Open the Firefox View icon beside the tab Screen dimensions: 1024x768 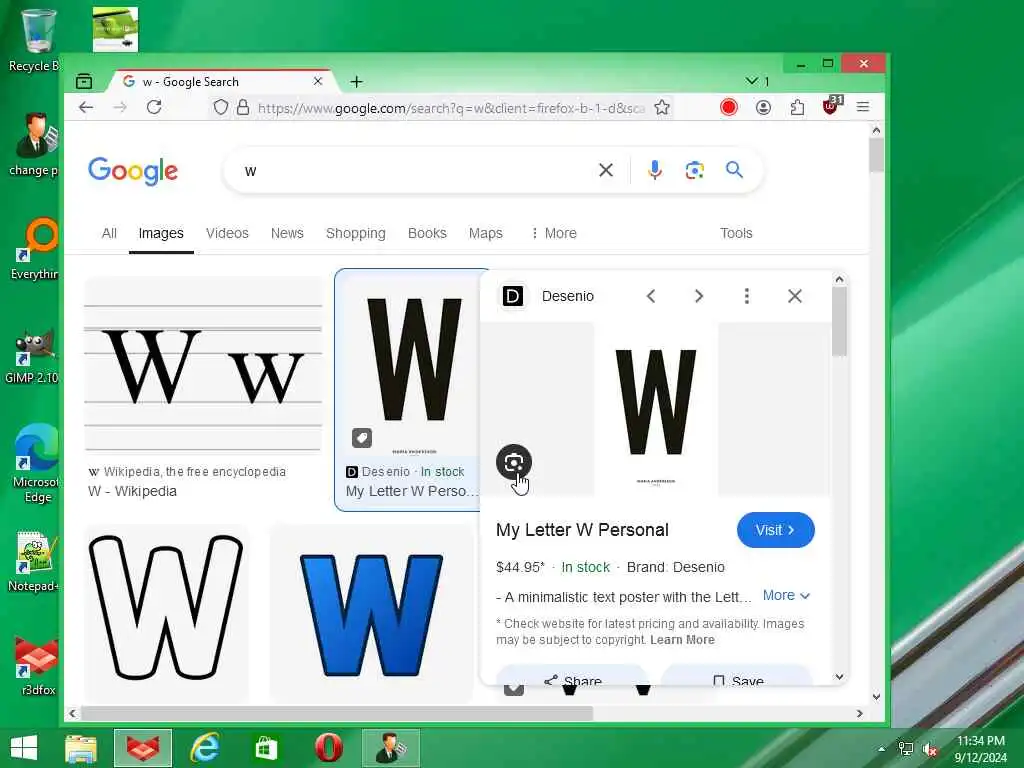(x=84, y=82)
